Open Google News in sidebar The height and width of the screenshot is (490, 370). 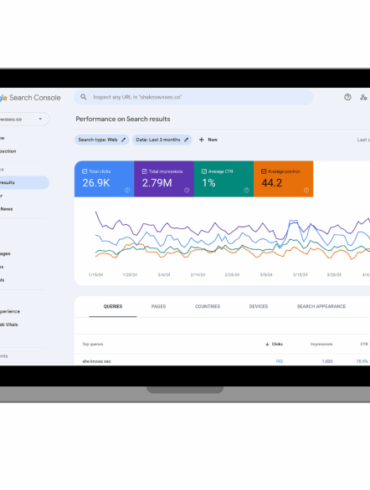(x=7, y=209)
